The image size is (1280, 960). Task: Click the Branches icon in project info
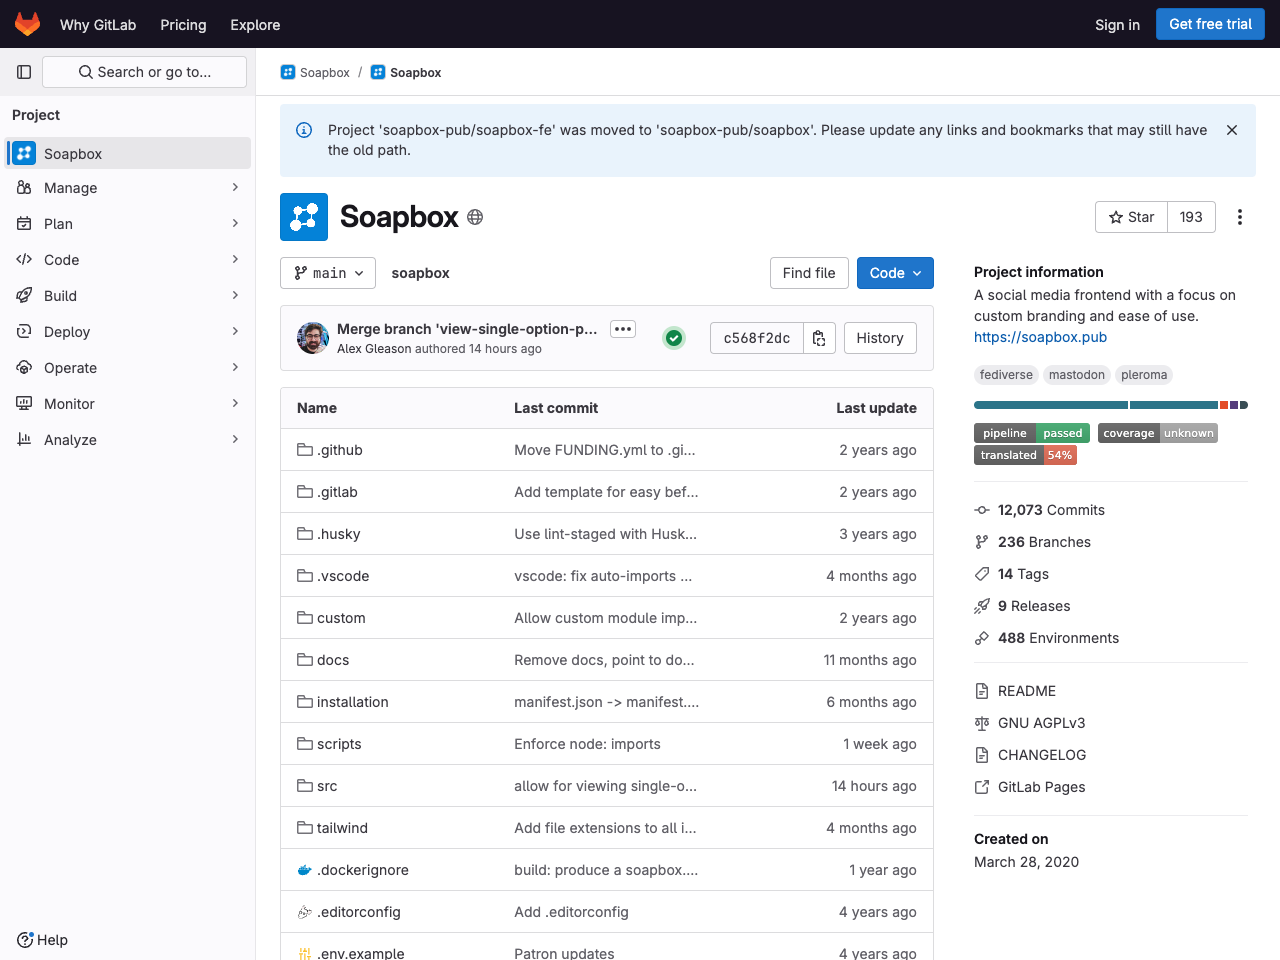click(x=982, y=542)
